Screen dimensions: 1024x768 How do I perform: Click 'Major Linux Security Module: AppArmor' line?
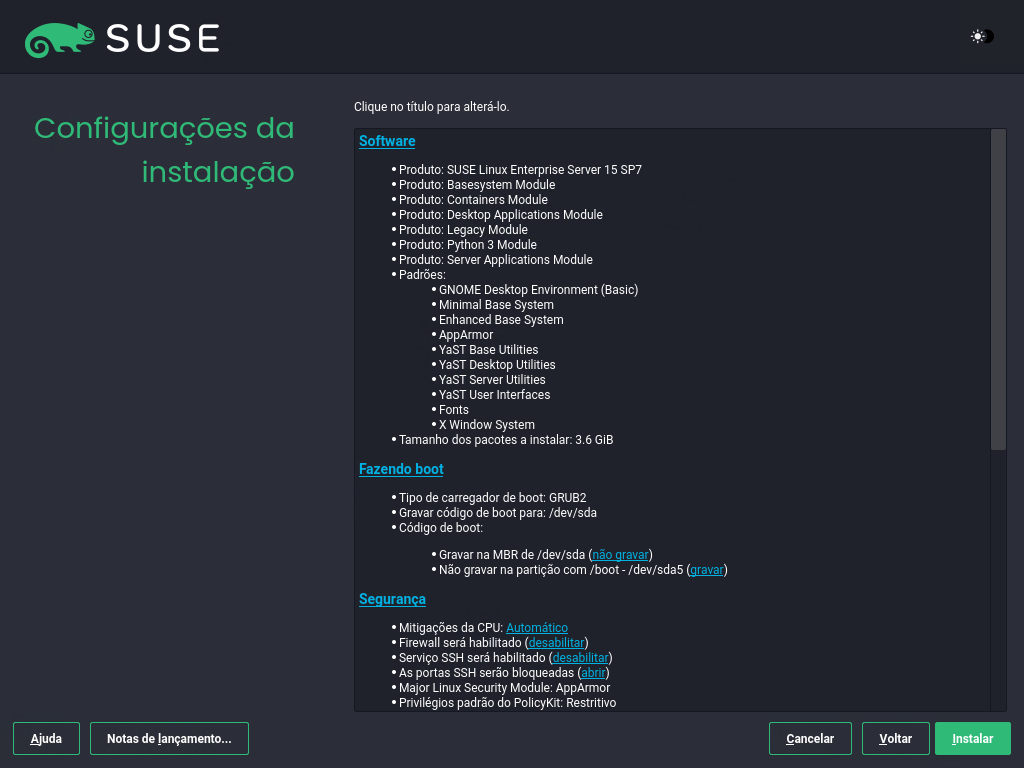click(x=504, y=688)
